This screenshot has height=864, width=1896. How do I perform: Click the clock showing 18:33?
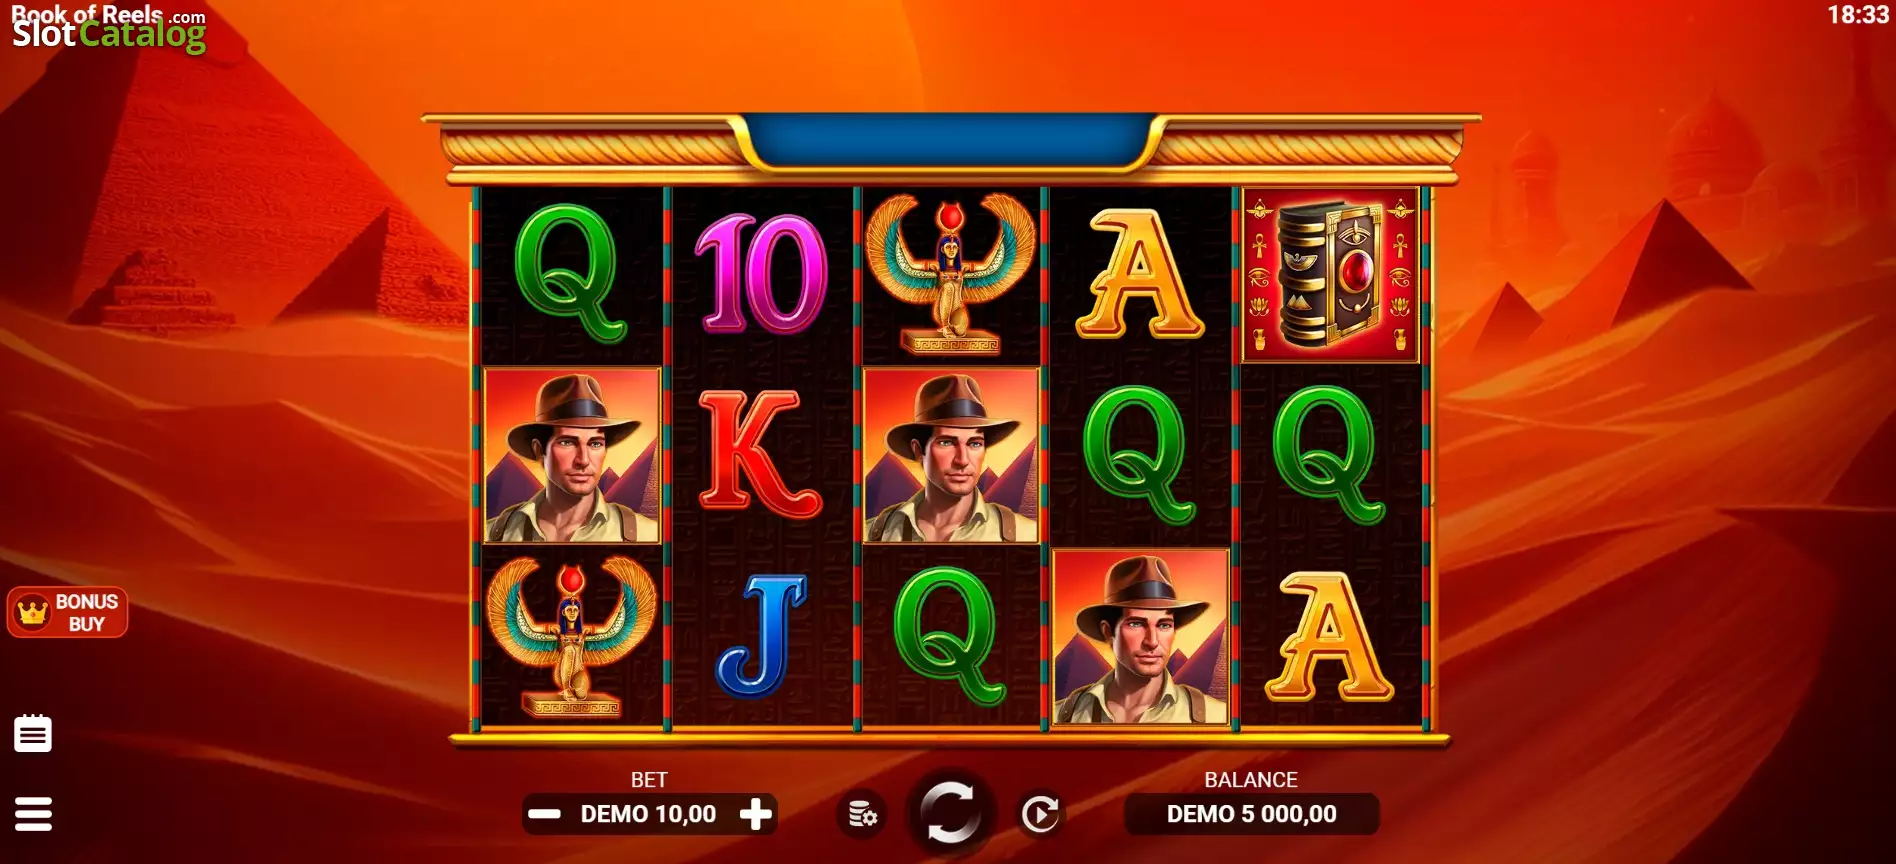click(x=1858, y=15)
